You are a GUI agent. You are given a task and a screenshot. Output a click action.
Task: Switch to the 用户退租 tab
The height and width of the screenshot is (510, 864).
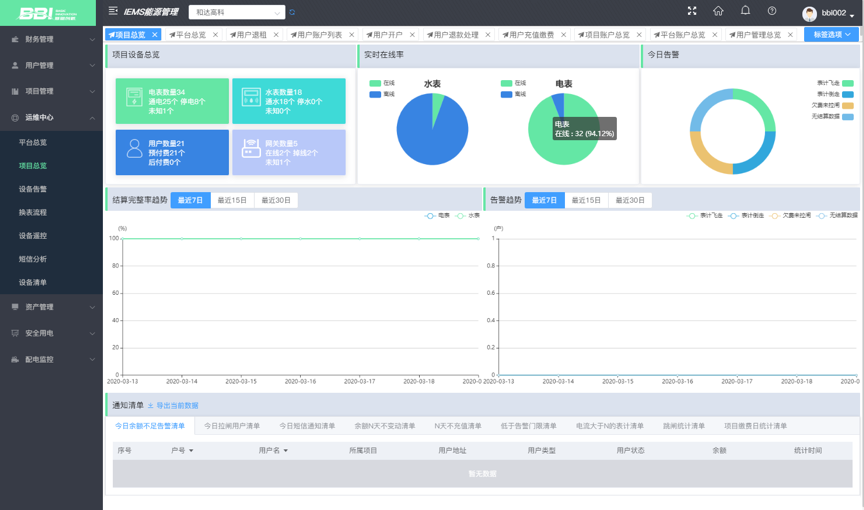(254, 34)
